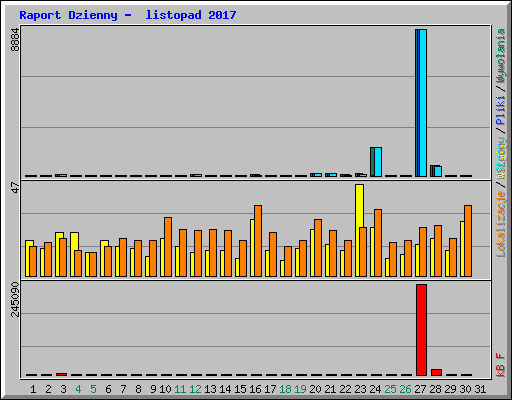This screenshot has height=400, width=512.
Task: Click green day label 4
Action: pyautogui.click(x=78, y=389)
